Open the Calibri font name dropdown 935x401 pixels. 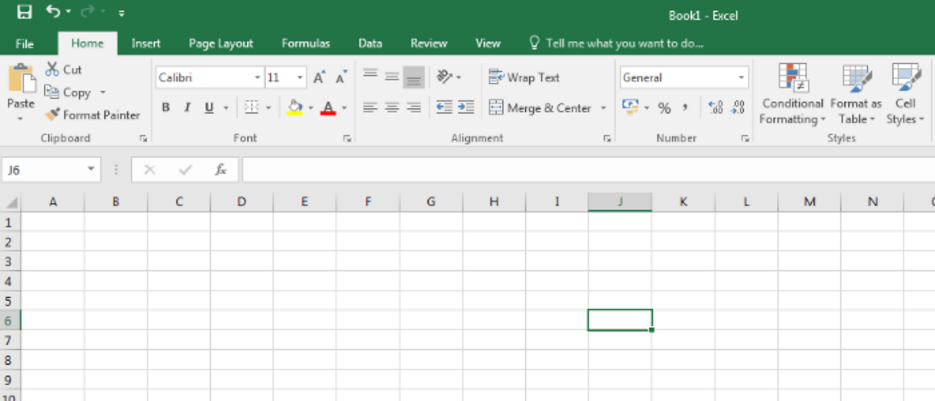[x=257, y=78]
